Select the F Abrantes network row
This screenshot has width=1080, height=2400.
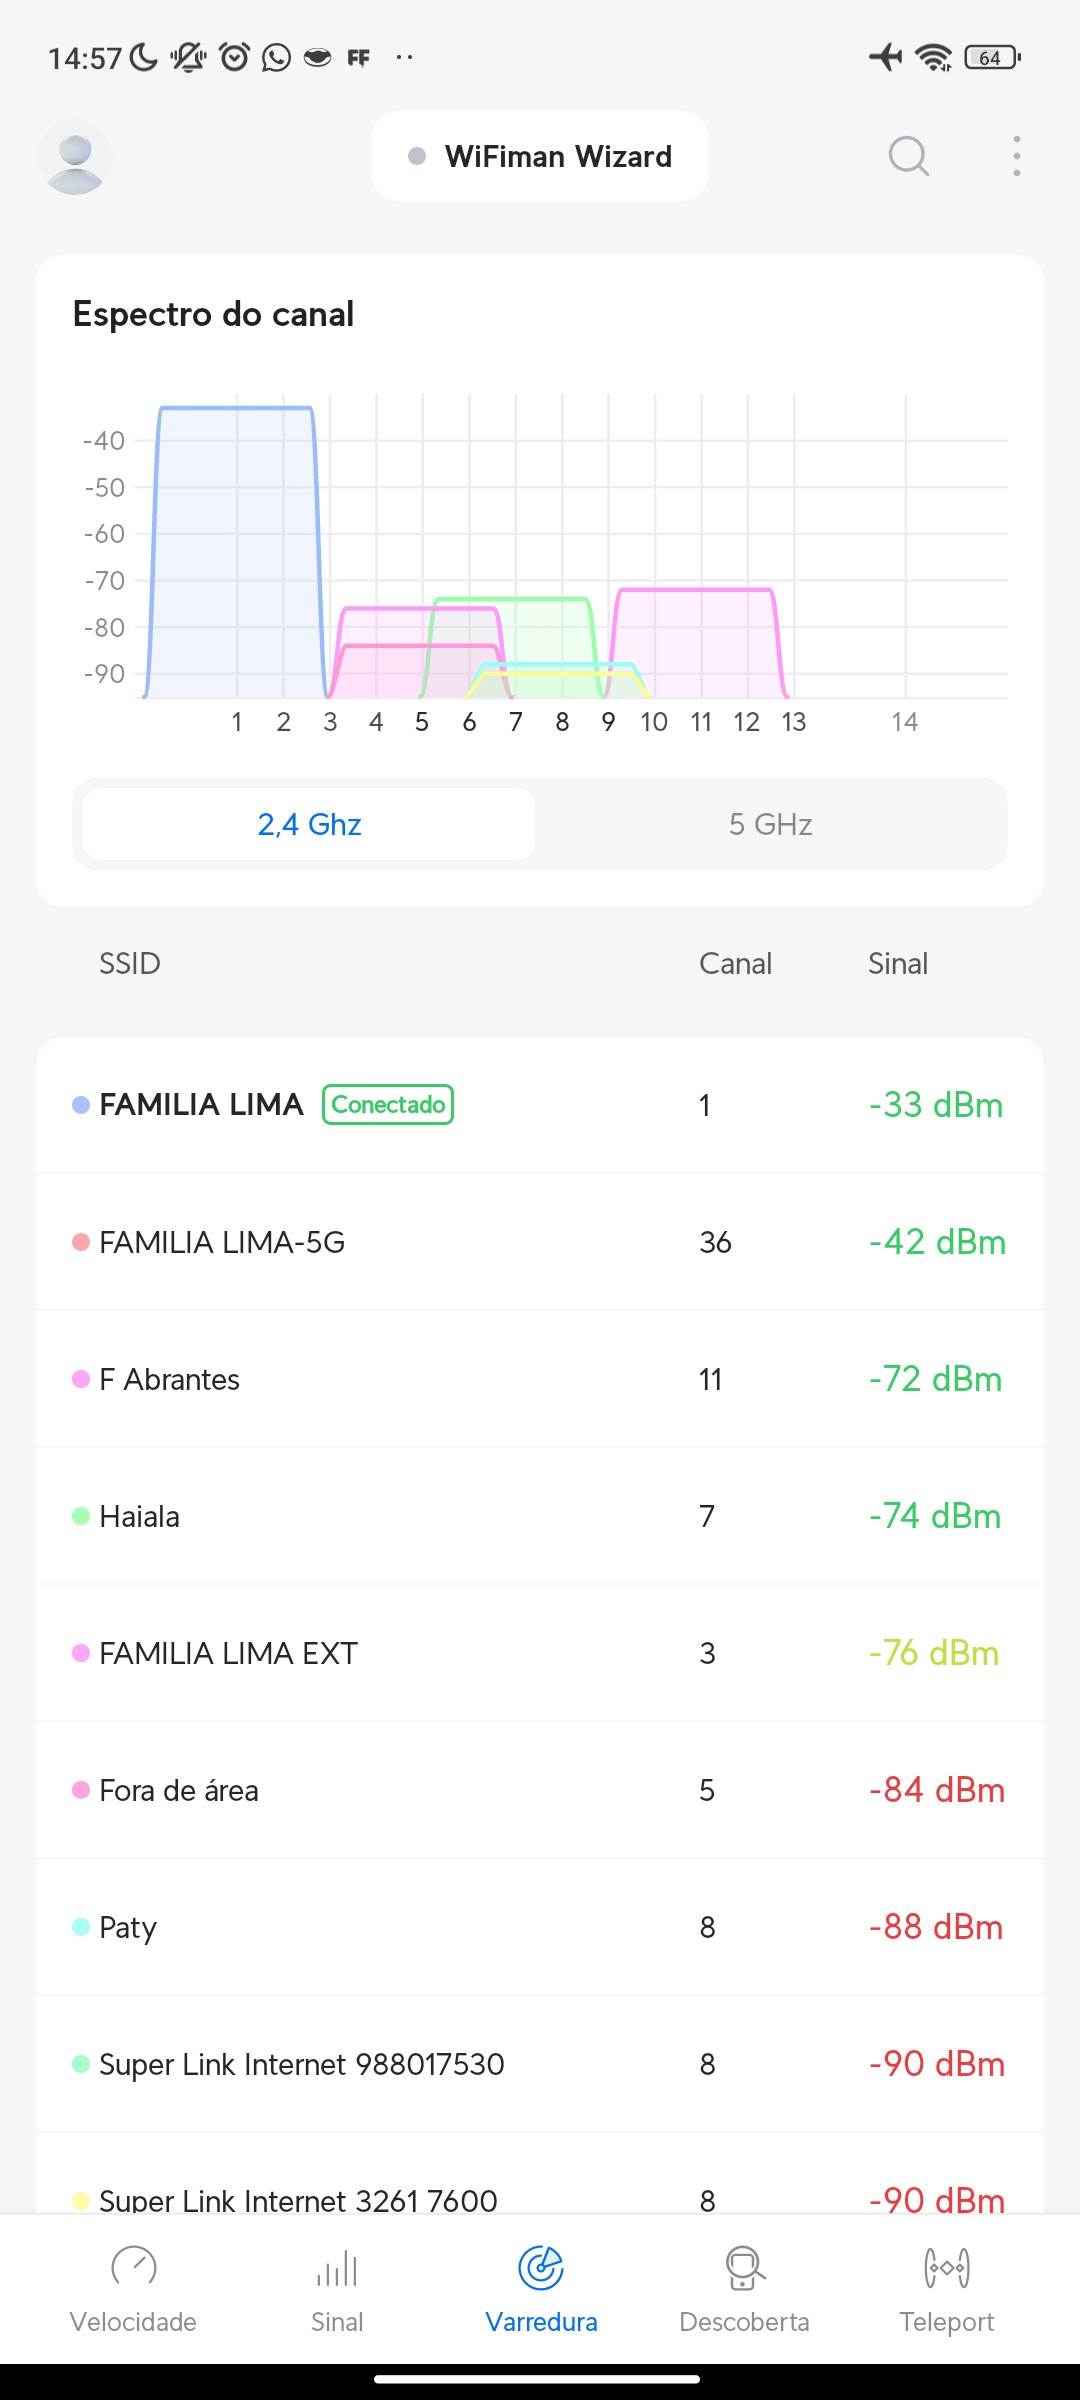(x=540, y=1379)
